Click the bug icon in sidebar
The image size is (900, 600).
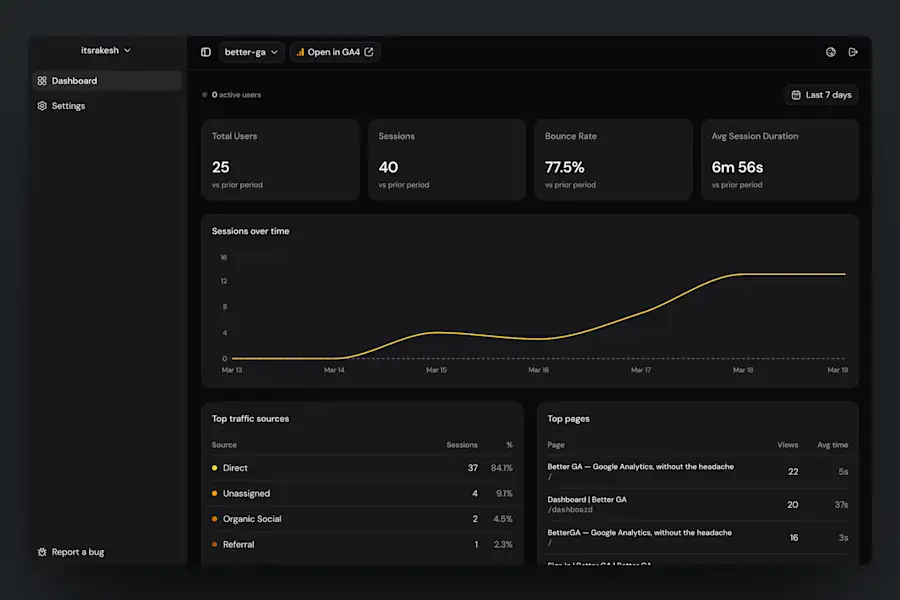[x=42, y=552]
